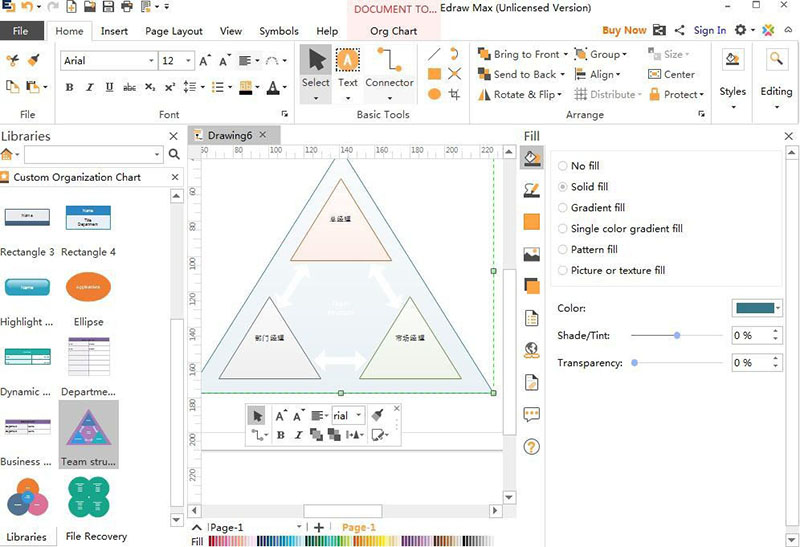800x547 pixels.
Task: Open the Org Chart tab
Action: [x=393, y=31]
